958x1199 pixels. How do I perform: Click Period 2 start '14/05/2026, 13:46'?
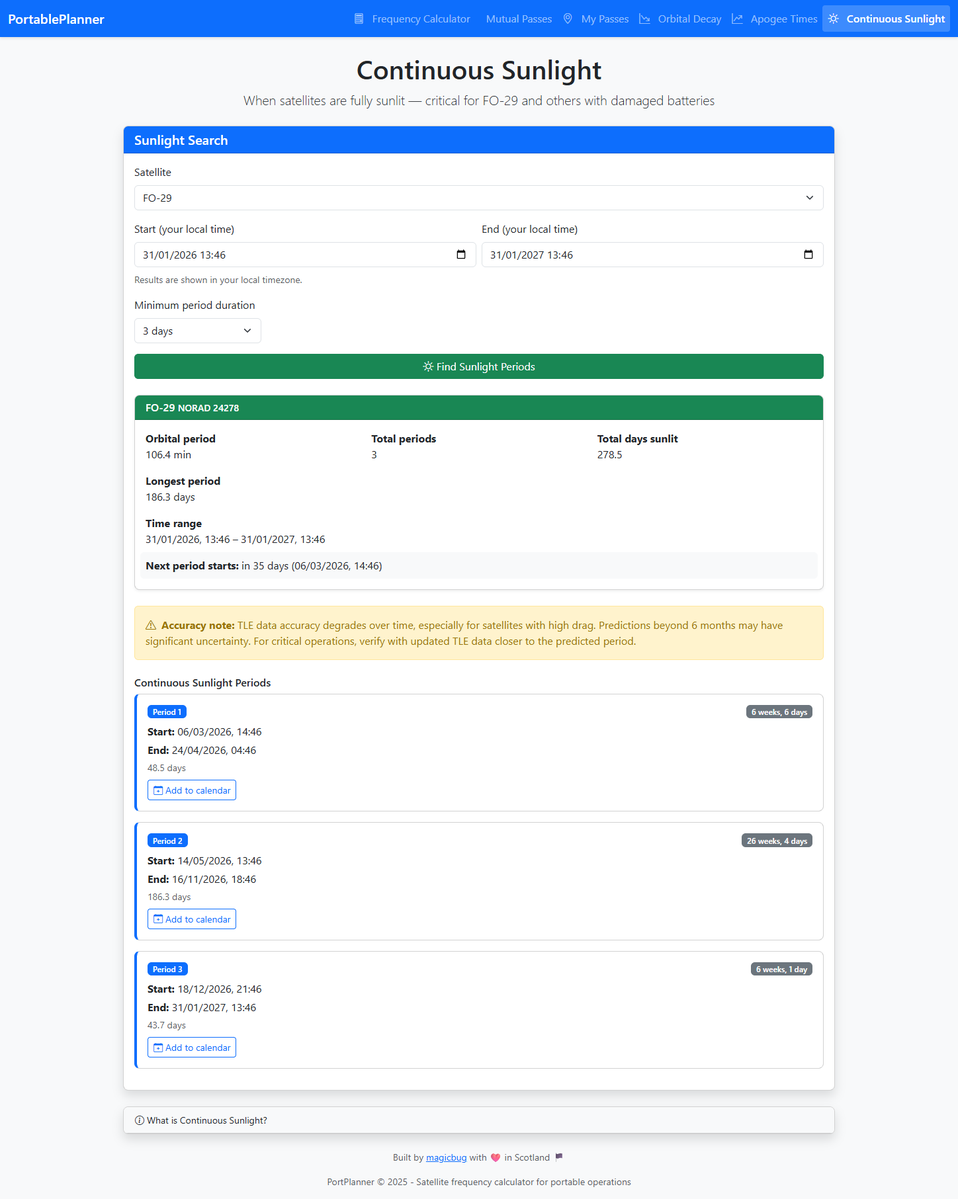tap(219, 861)
